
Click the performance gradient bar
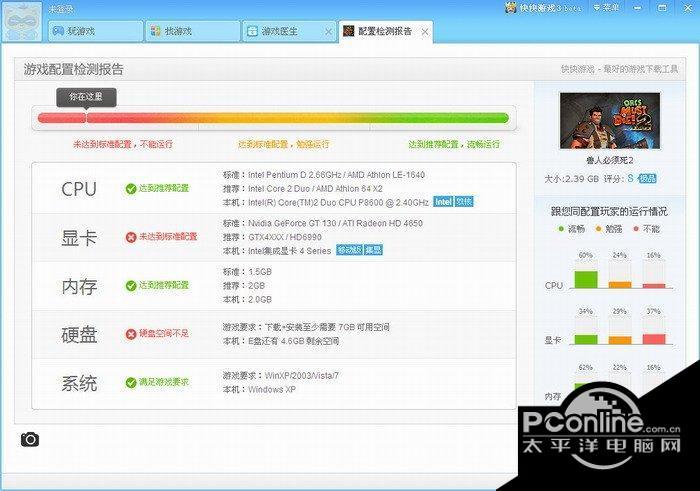tap(273, 118)
